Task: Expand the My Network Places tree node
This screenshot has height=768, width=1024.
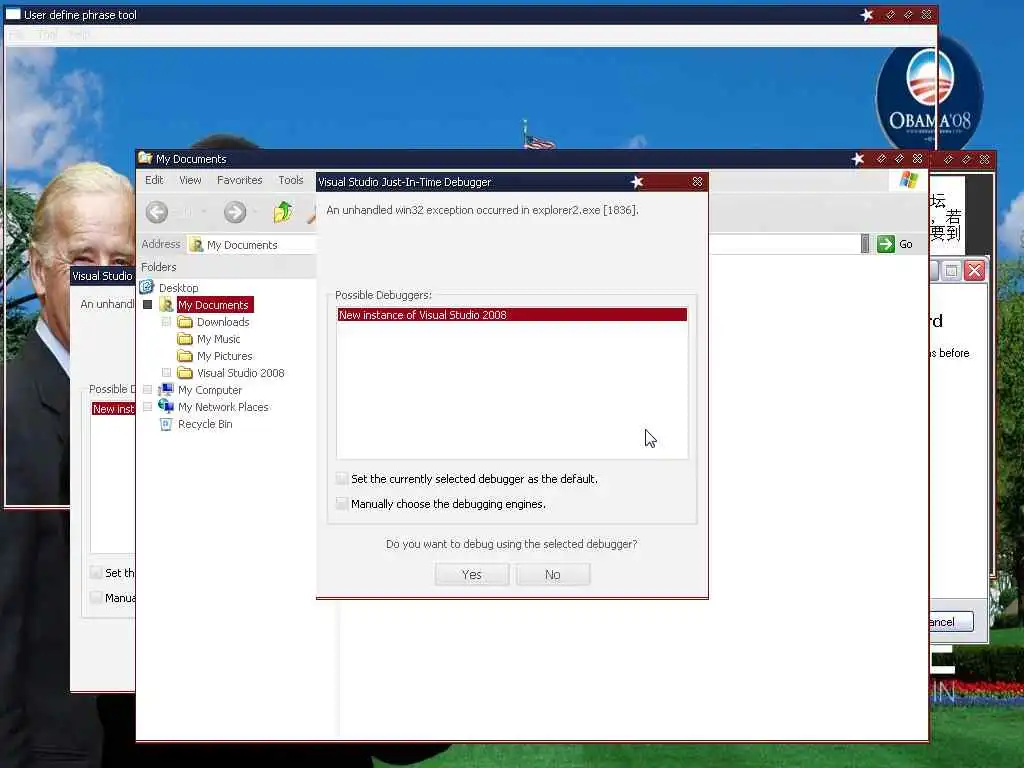Action: click(x=148, y=407)
